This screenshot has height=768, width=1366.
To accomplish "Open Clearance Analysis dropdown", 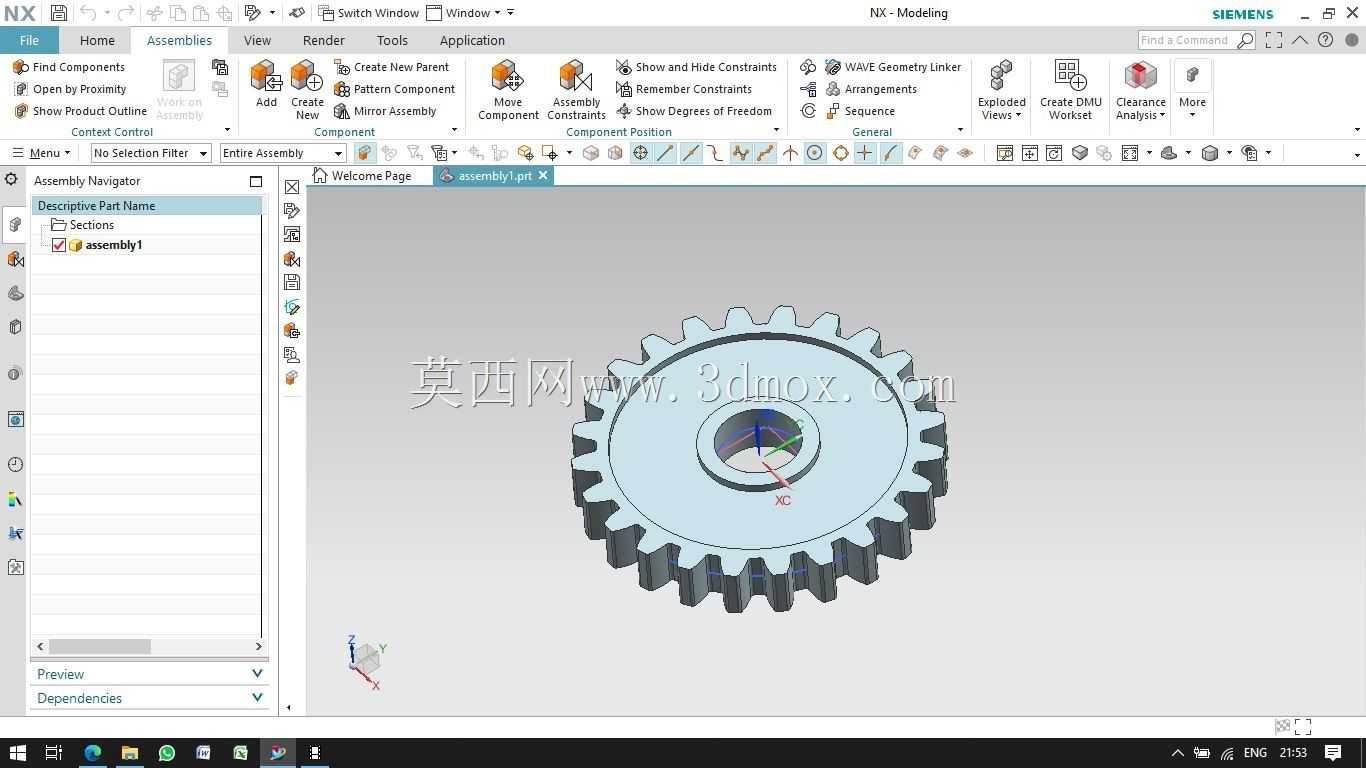I will (1141, 90).
